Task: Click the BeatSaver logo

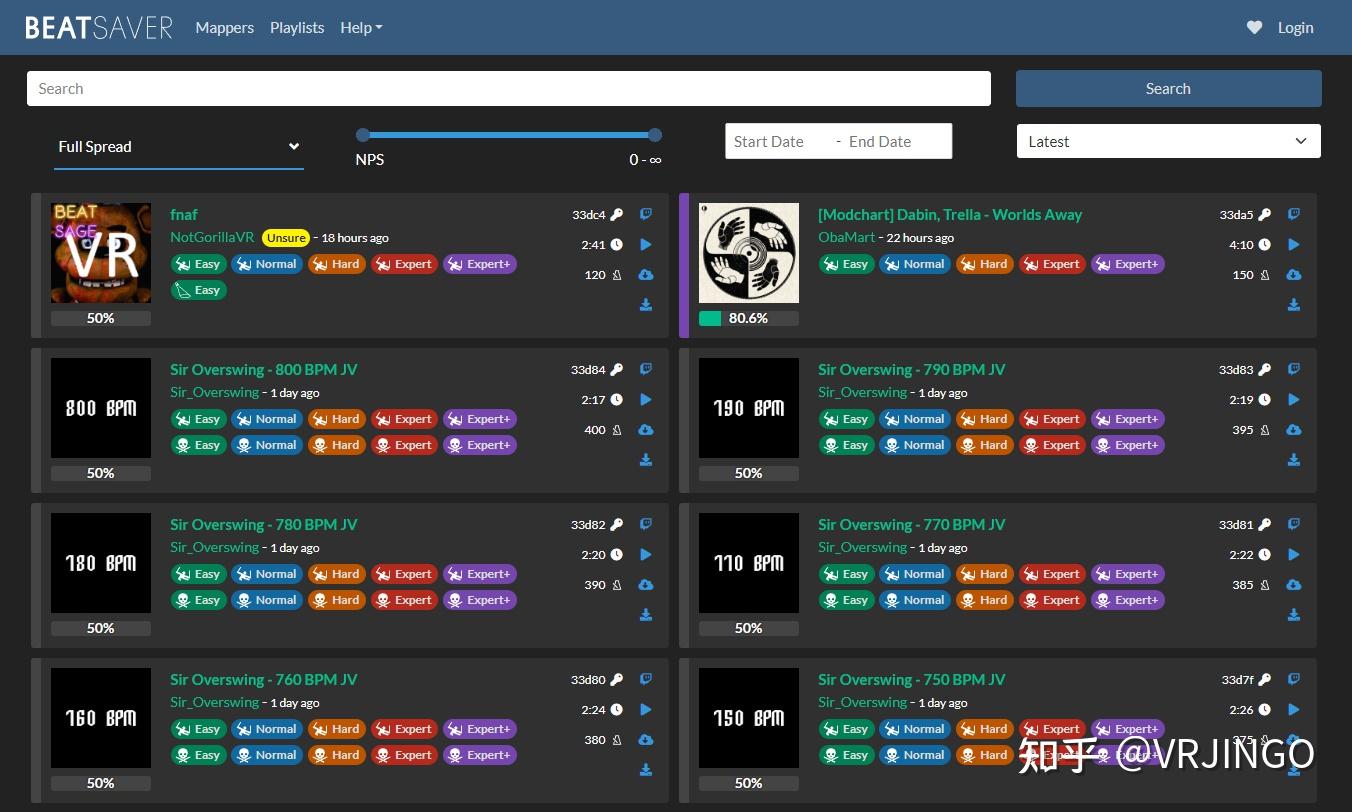Action: pyautogui.click(x=99, y=28)
